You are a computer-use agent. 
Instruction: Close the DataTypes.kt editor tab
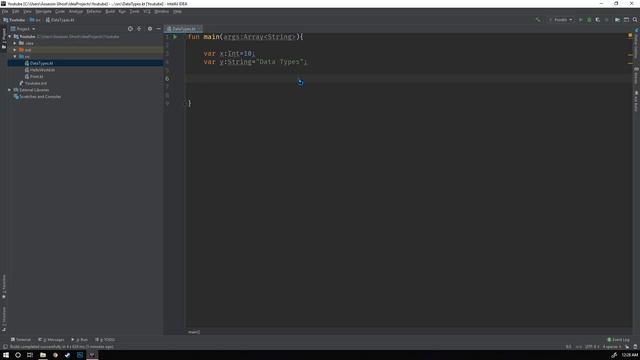[x=199, y=29]
